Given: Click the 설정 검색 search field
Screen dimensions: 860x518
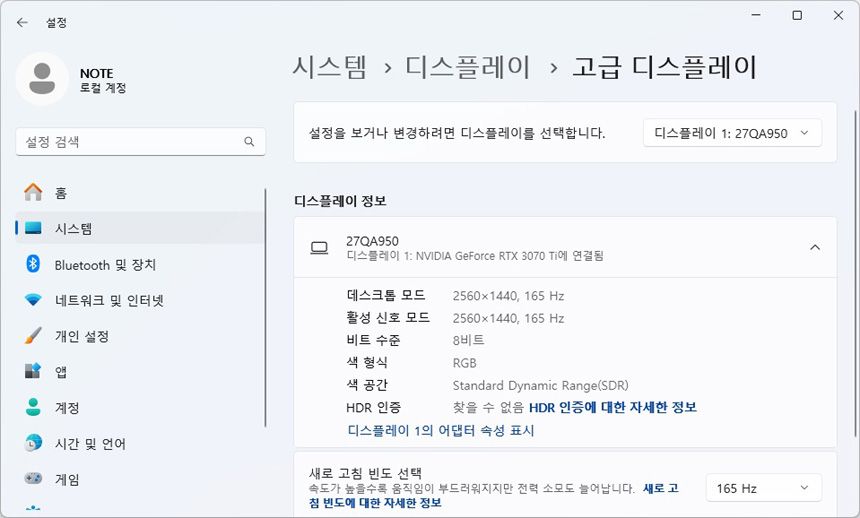Looking at the screenshot, I should coord(130,142).
